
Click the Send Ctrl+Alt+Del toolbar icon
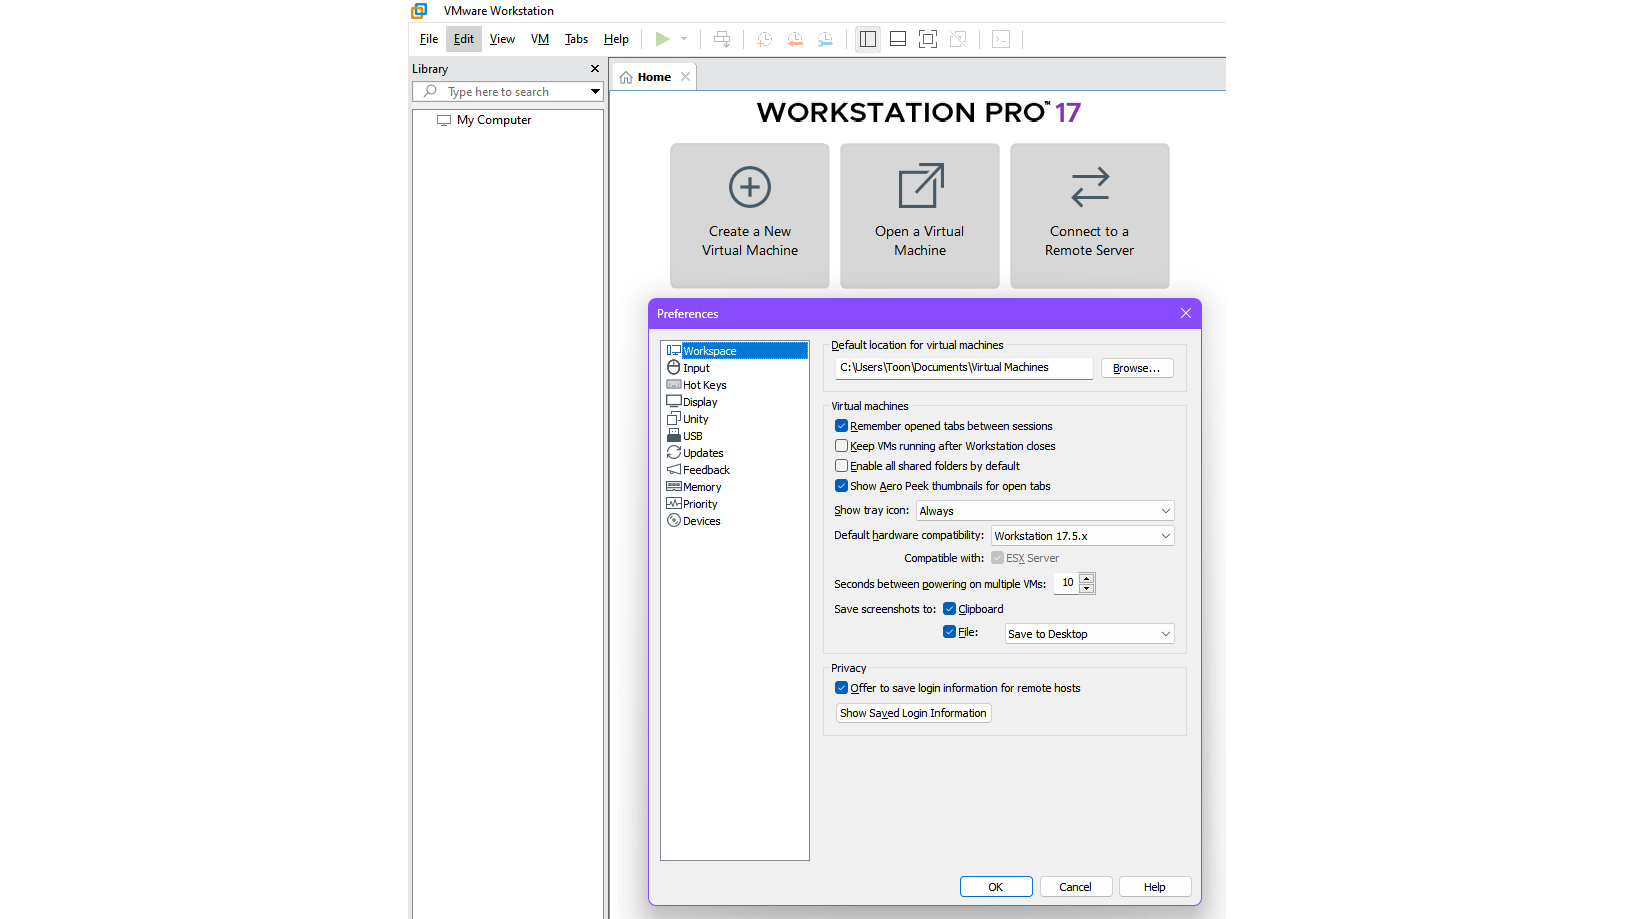coord(722,39)
